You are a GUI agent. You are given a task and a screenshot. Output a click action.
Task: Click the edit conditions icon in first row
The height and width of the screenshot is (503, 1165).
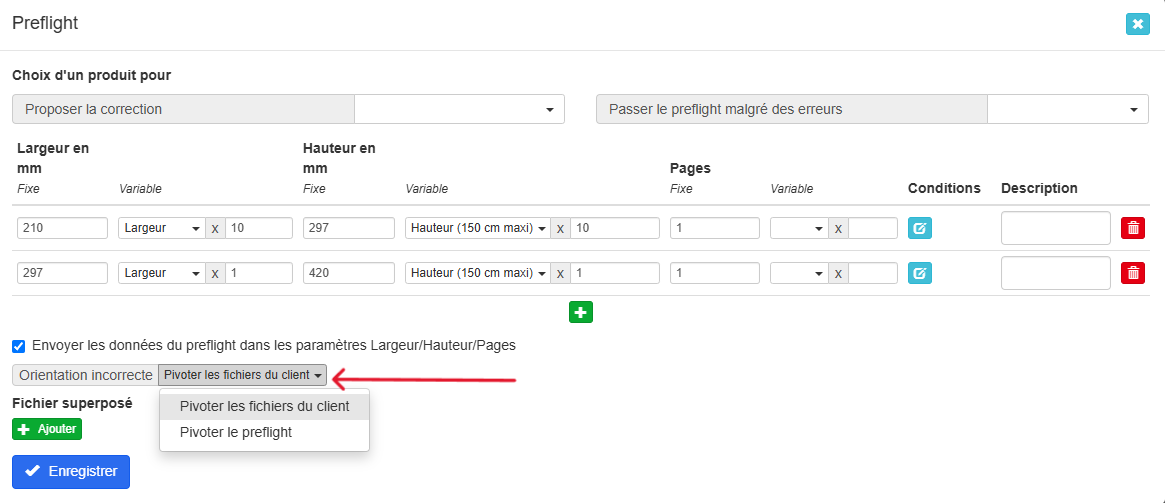coord(919,228)
